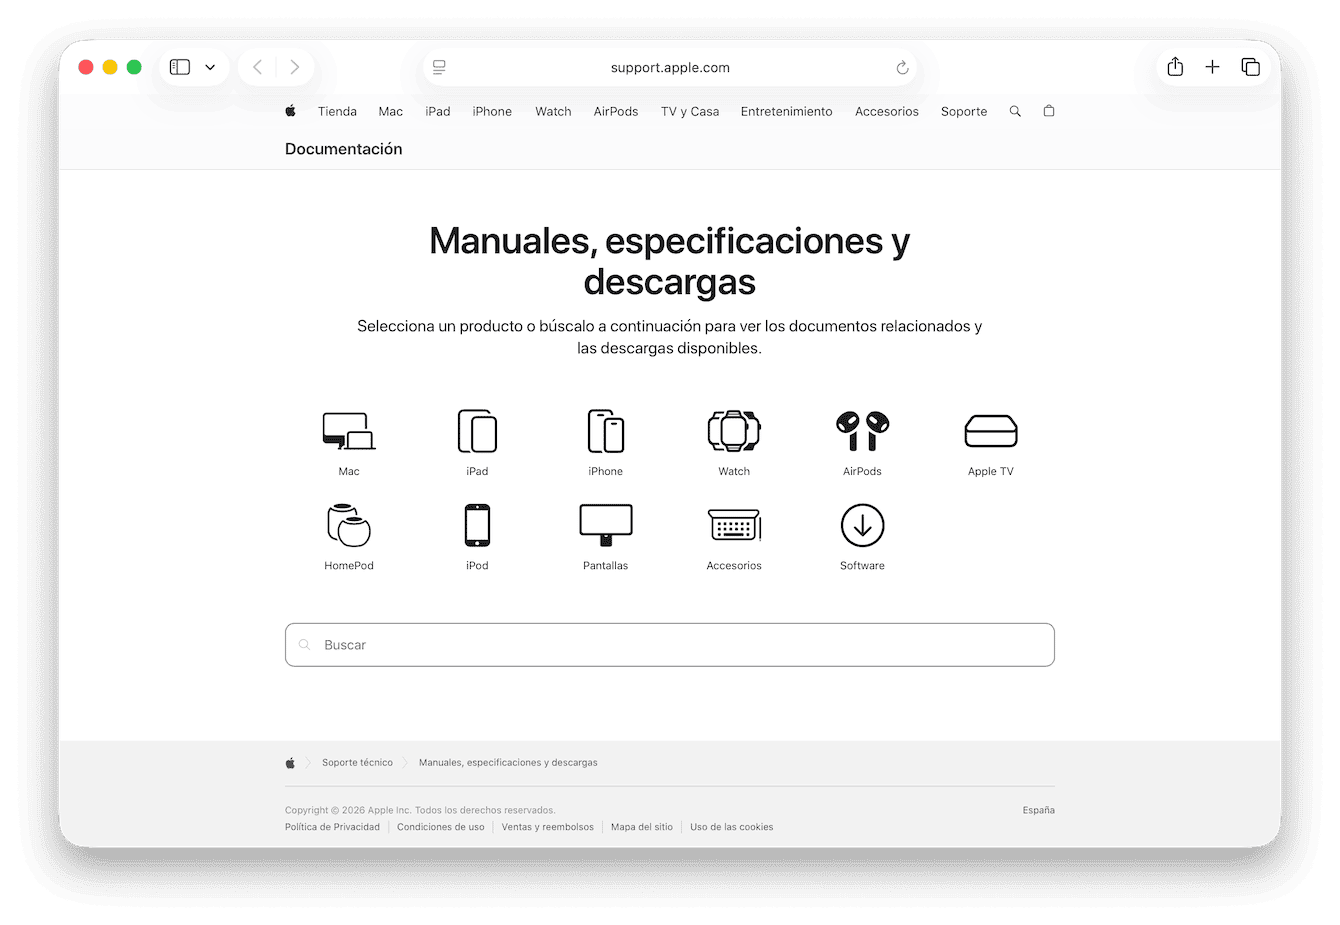Go forward with Safari's forward arrow

coord(294,67)
